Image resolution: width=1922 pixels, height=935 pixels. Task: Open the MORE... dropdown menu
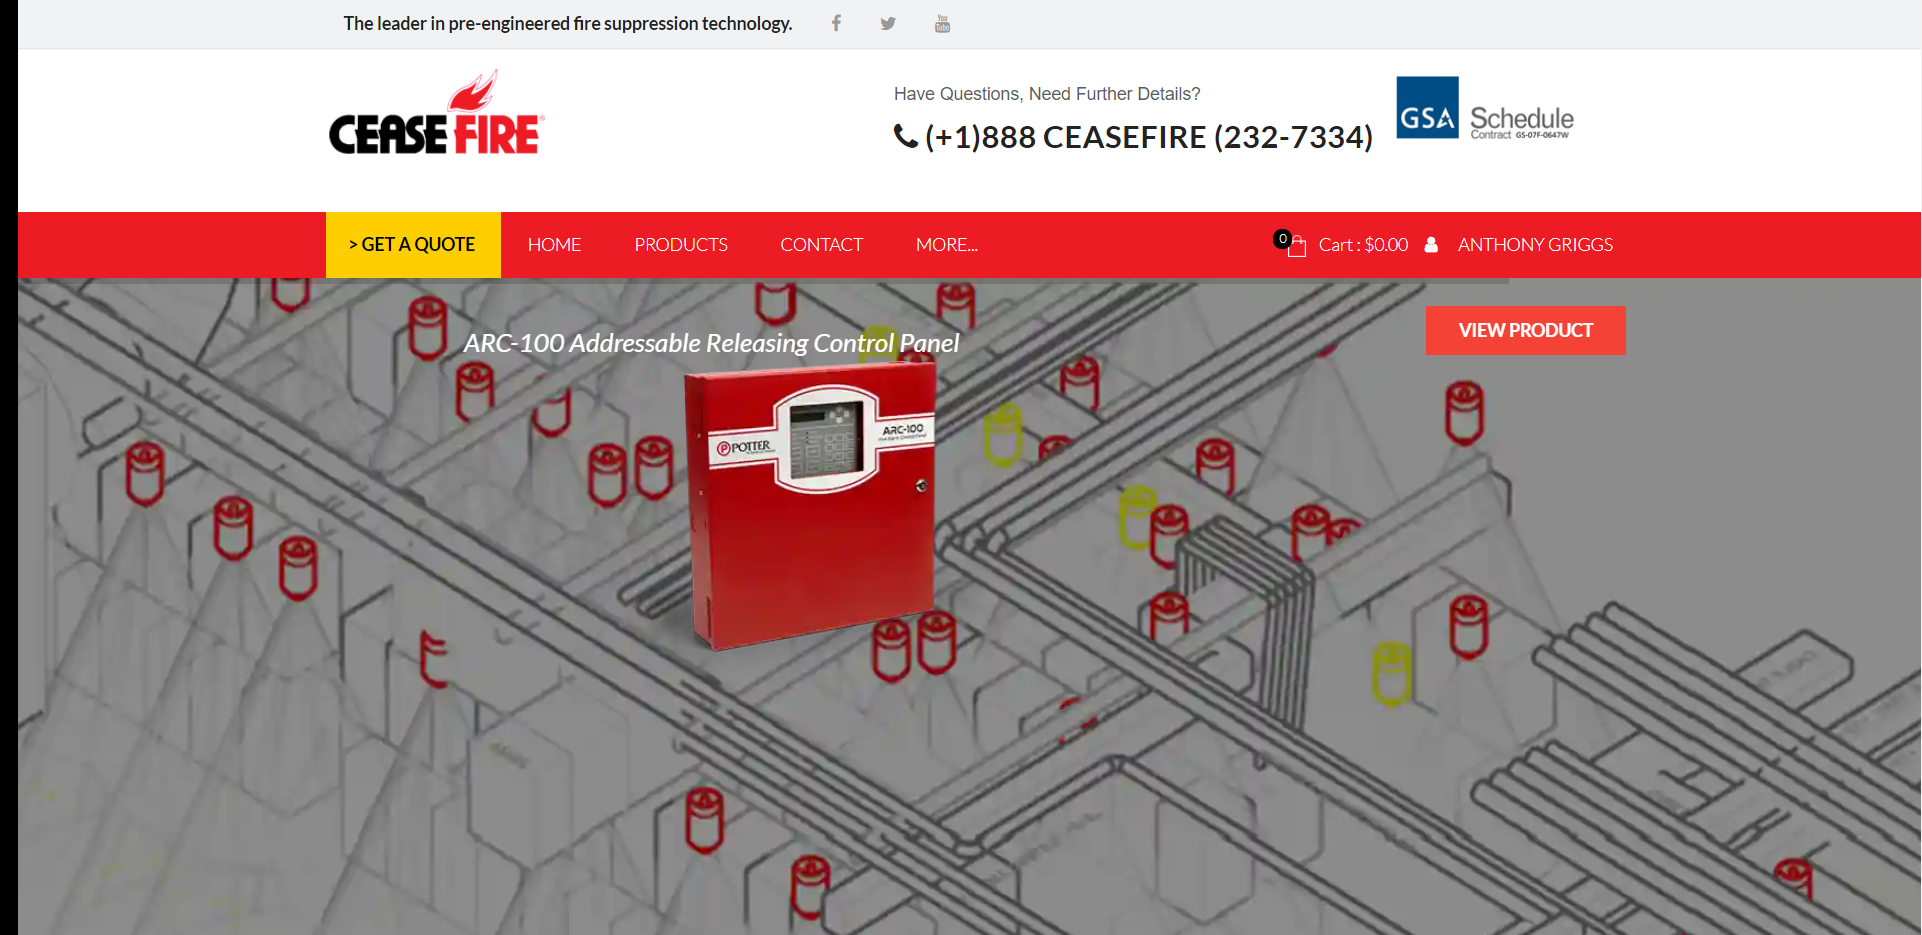(946, 244)
